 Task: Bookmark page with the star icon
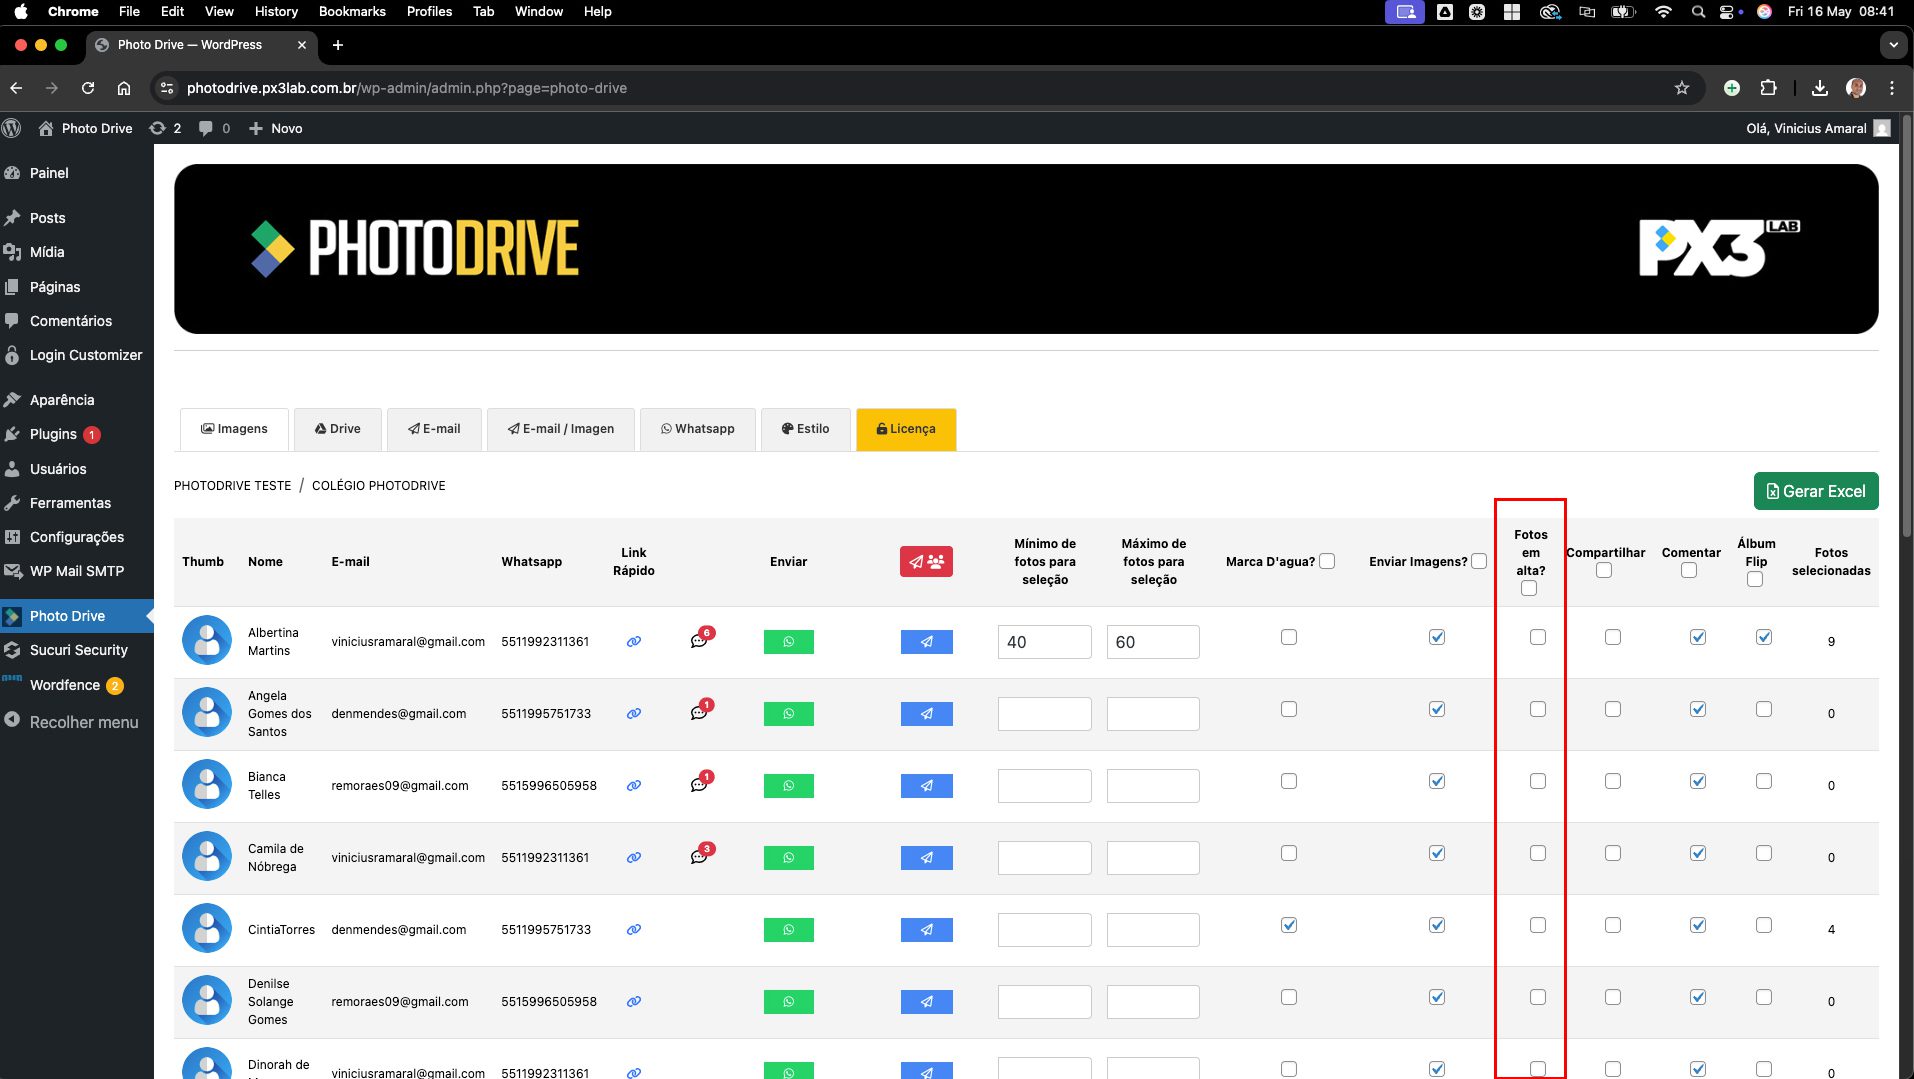click(1682, 88)
